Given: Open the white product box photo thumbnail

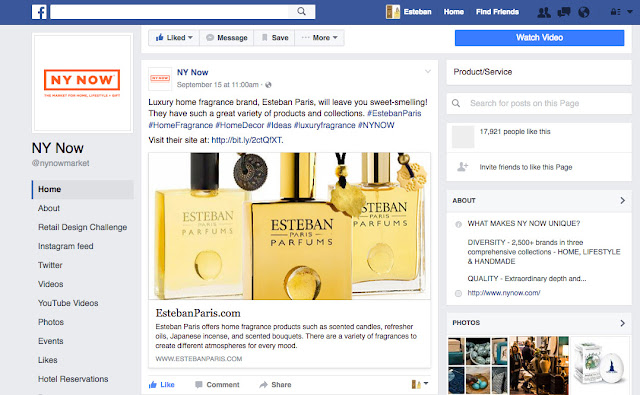Looking at the screenshot, I should (x=600, y=365).
